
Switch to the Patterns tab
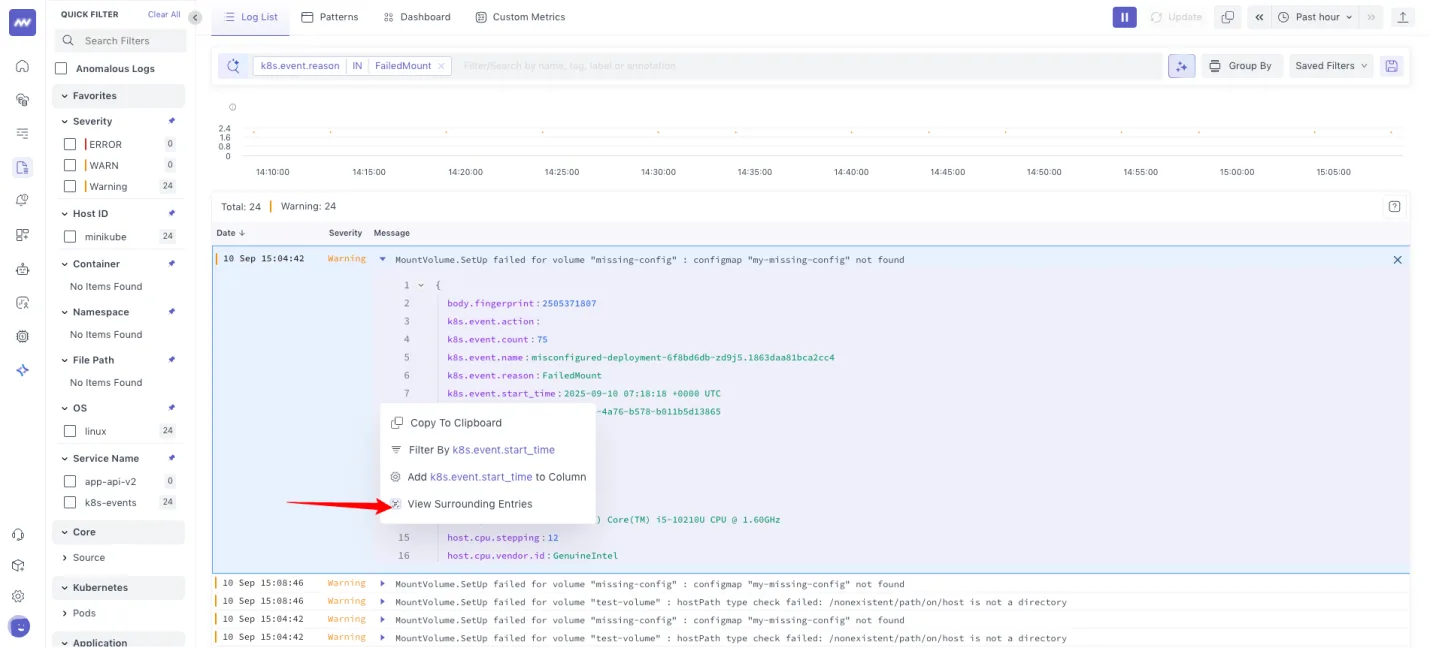coord(329,17)
